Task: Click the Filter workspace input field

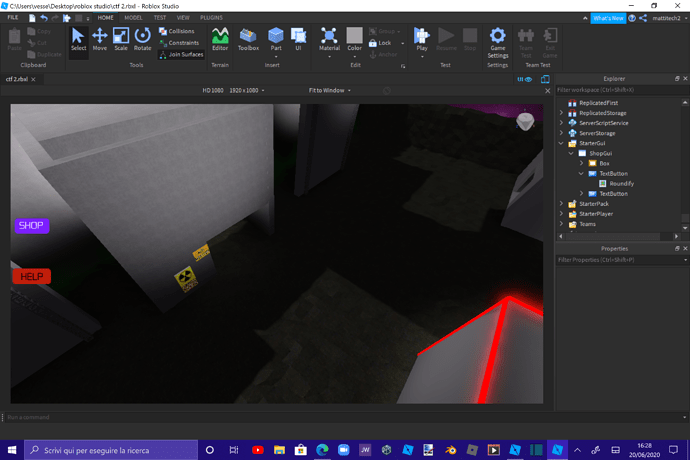Action: 620,90
